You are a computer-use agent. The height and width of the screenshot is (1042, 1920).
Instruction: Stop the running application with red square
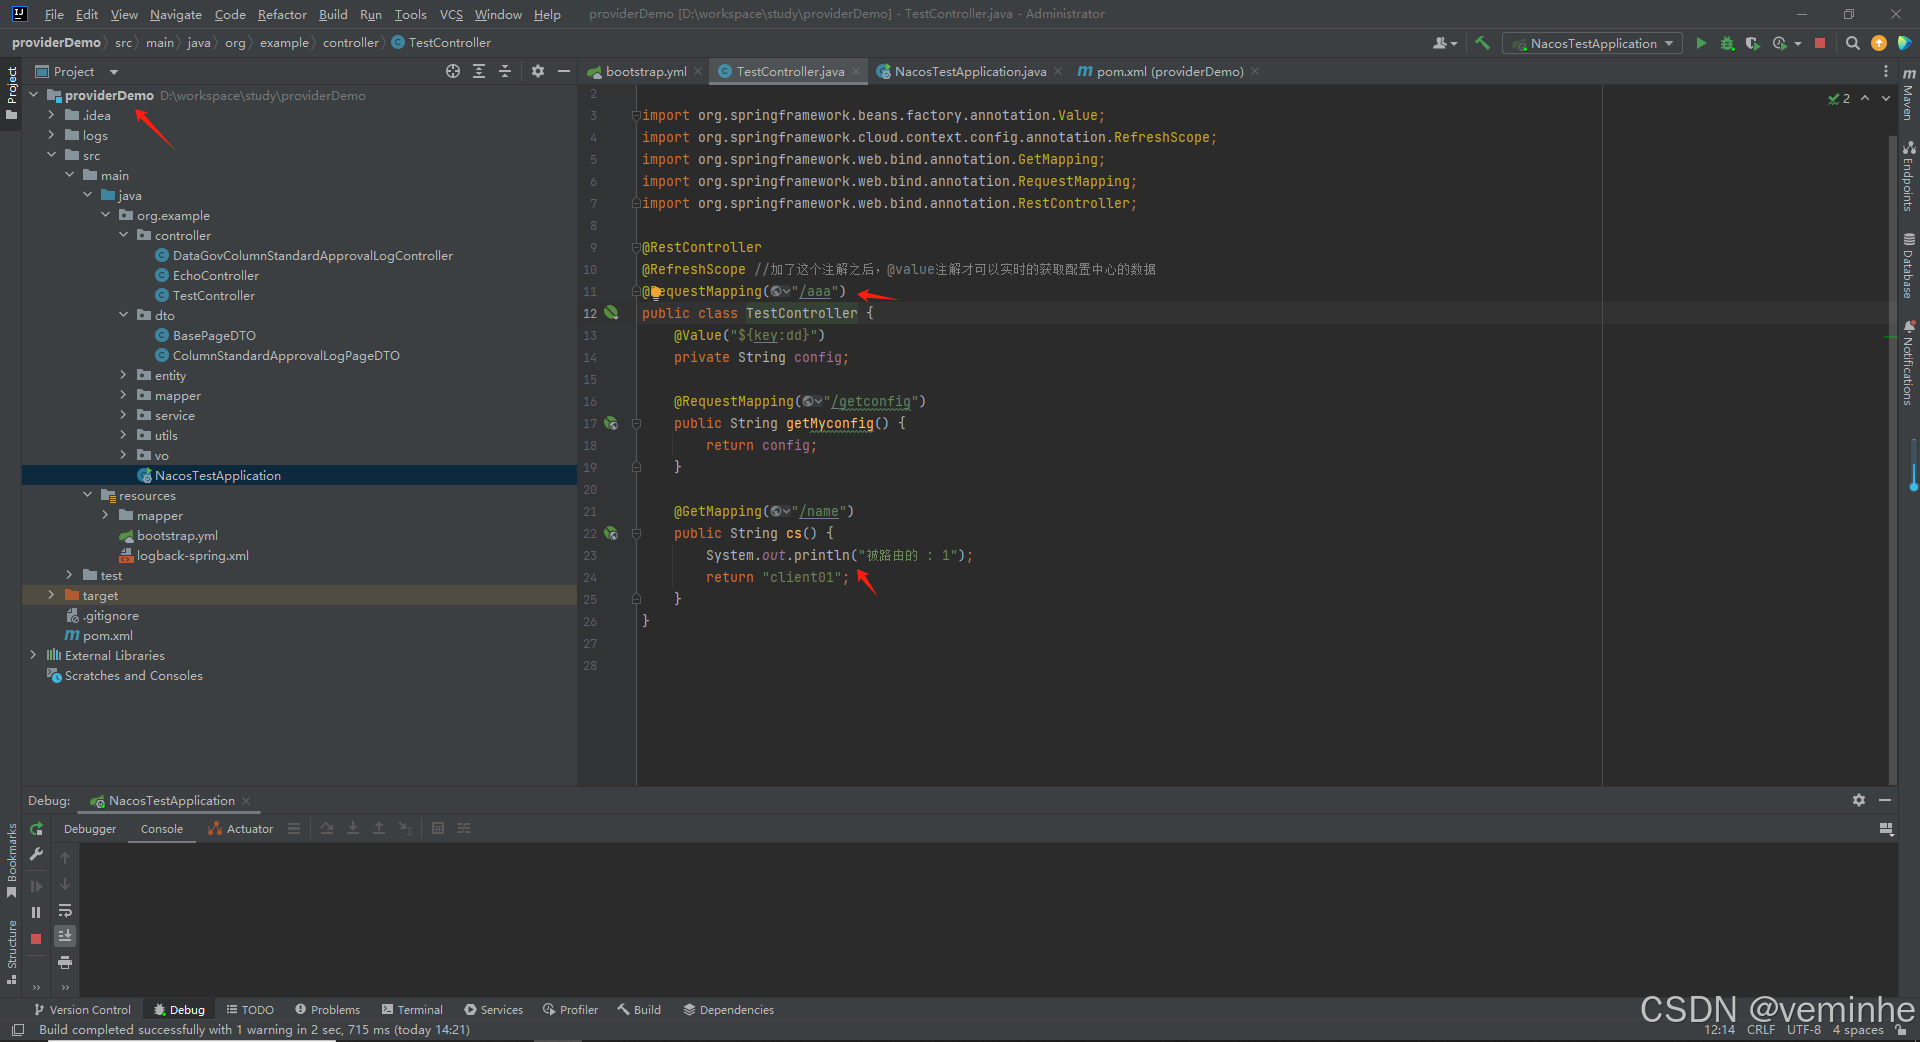(x=1820, y=43)
